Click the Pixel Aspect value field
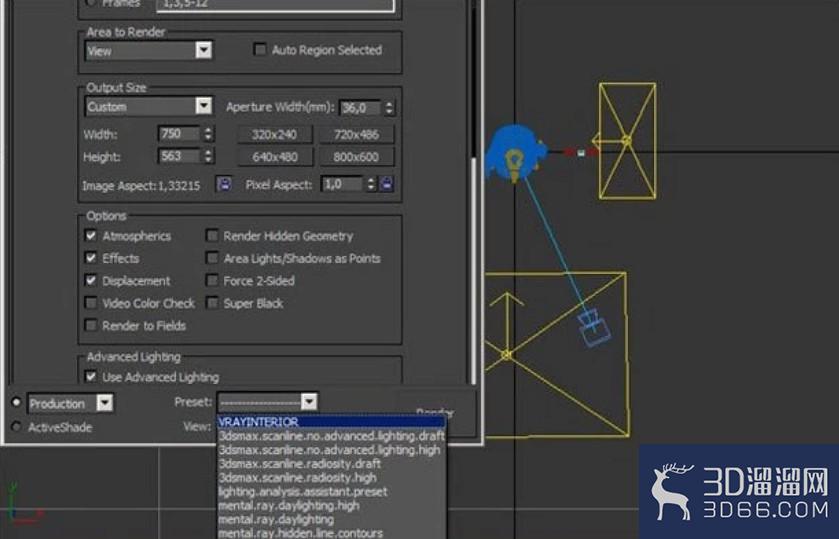Screen dimensions: 839x539 [x=342, y=184]
